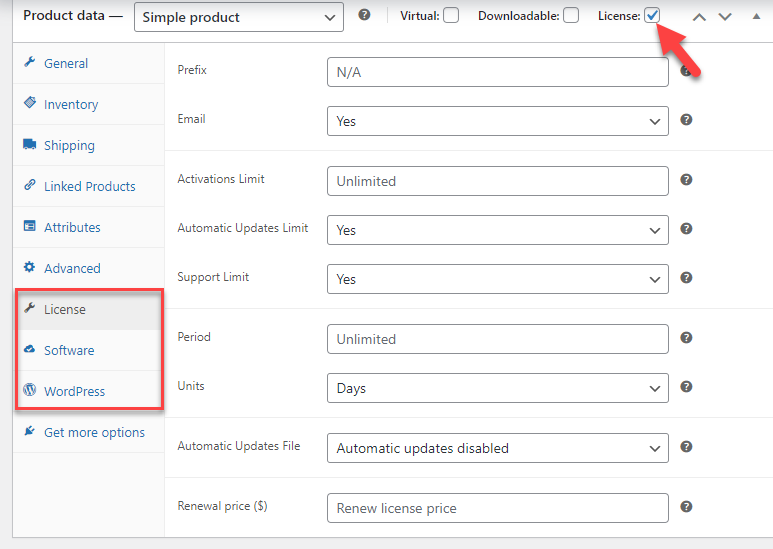Open the Software tab in sidebar
This screenshot has height=549, width=773.
tap(69, 350)
